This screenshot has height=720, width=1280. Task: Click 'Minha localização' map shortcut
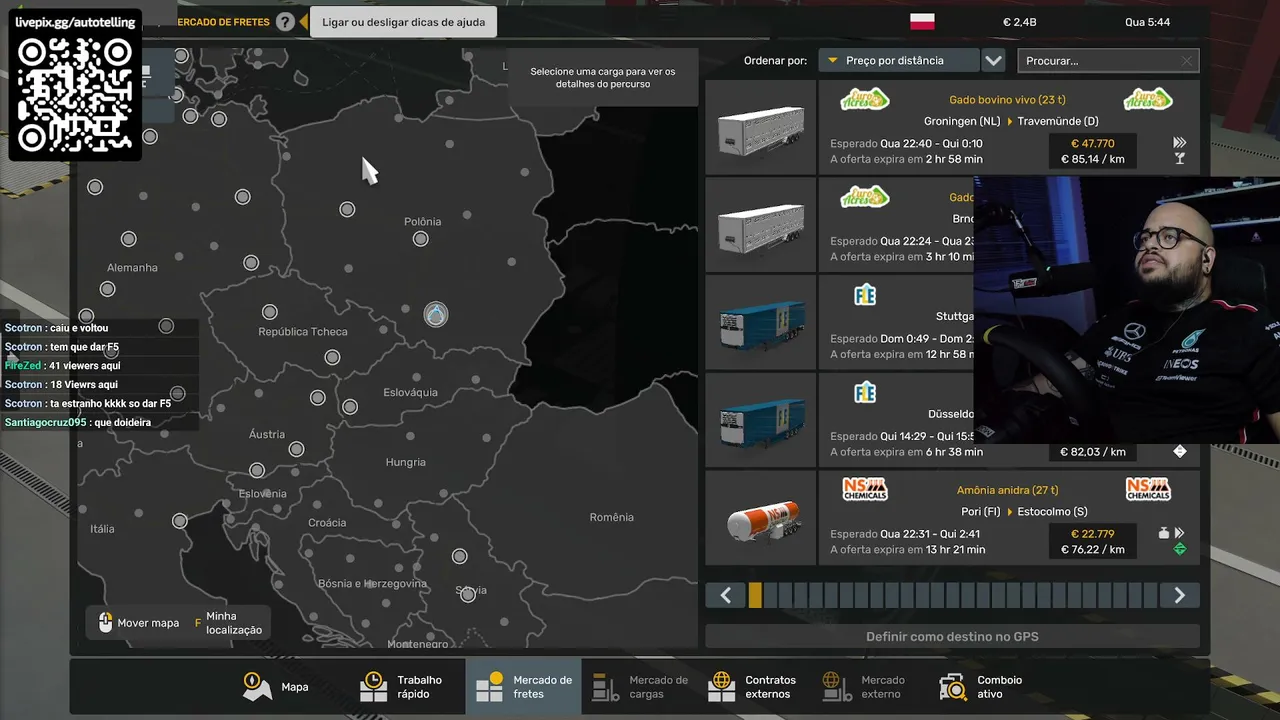pos(234,623)
